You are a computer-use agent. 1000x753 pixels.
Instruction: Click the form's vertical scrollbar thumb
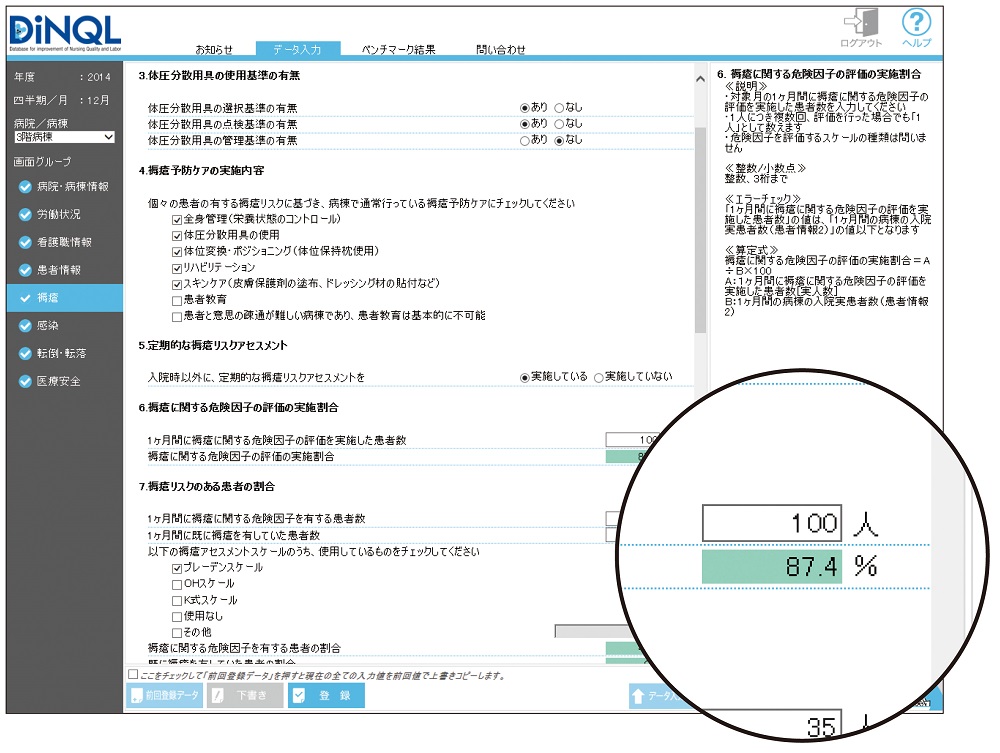click(x=700, y=230)
